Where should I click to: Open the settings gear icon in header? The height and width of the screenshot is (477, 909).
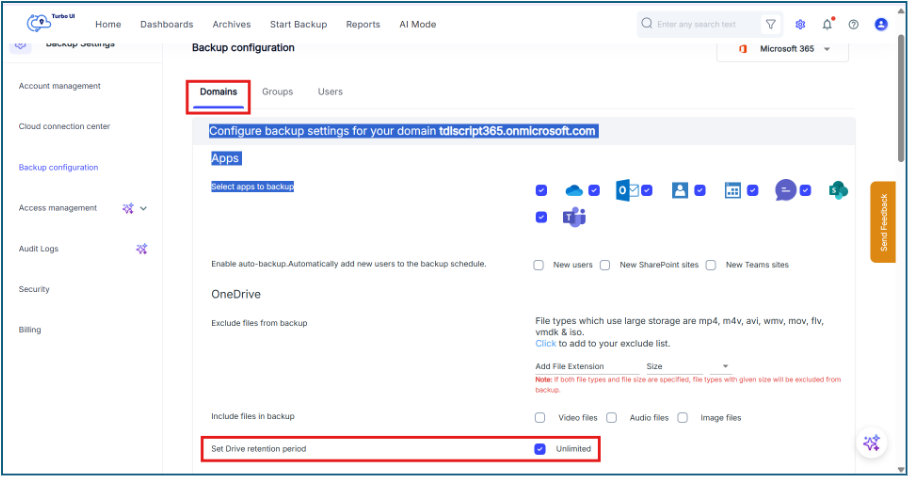[x=800, y=24]
